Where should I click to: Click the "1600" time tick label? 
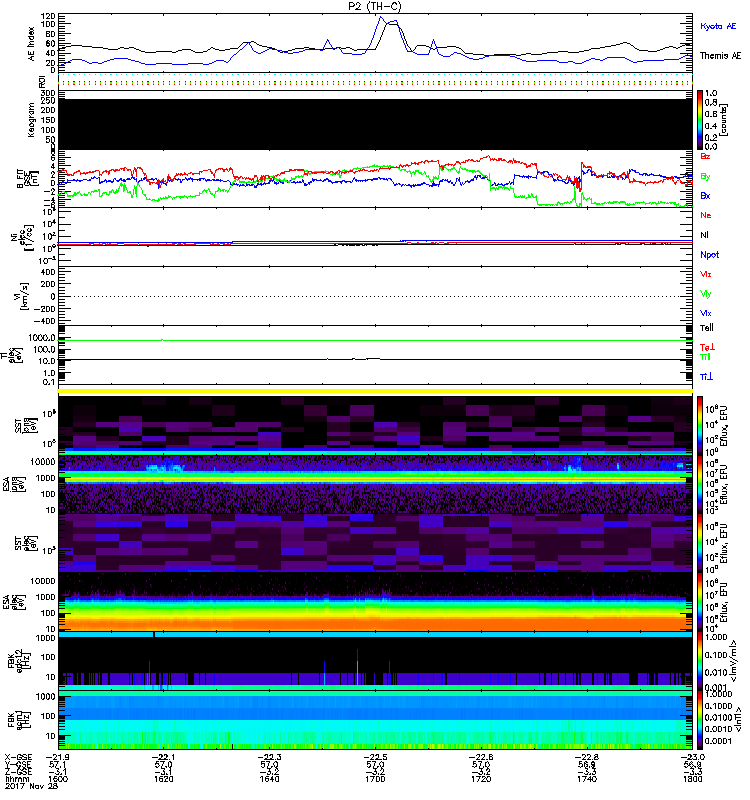point(58,779)
